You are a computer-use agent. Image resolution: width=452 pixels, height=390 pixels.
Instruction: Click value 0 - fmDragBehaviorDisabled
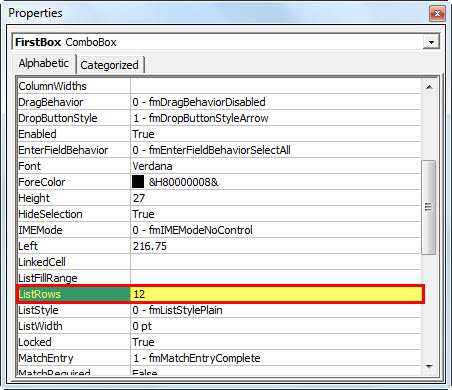pyautogui.click(x=199, y=102)
